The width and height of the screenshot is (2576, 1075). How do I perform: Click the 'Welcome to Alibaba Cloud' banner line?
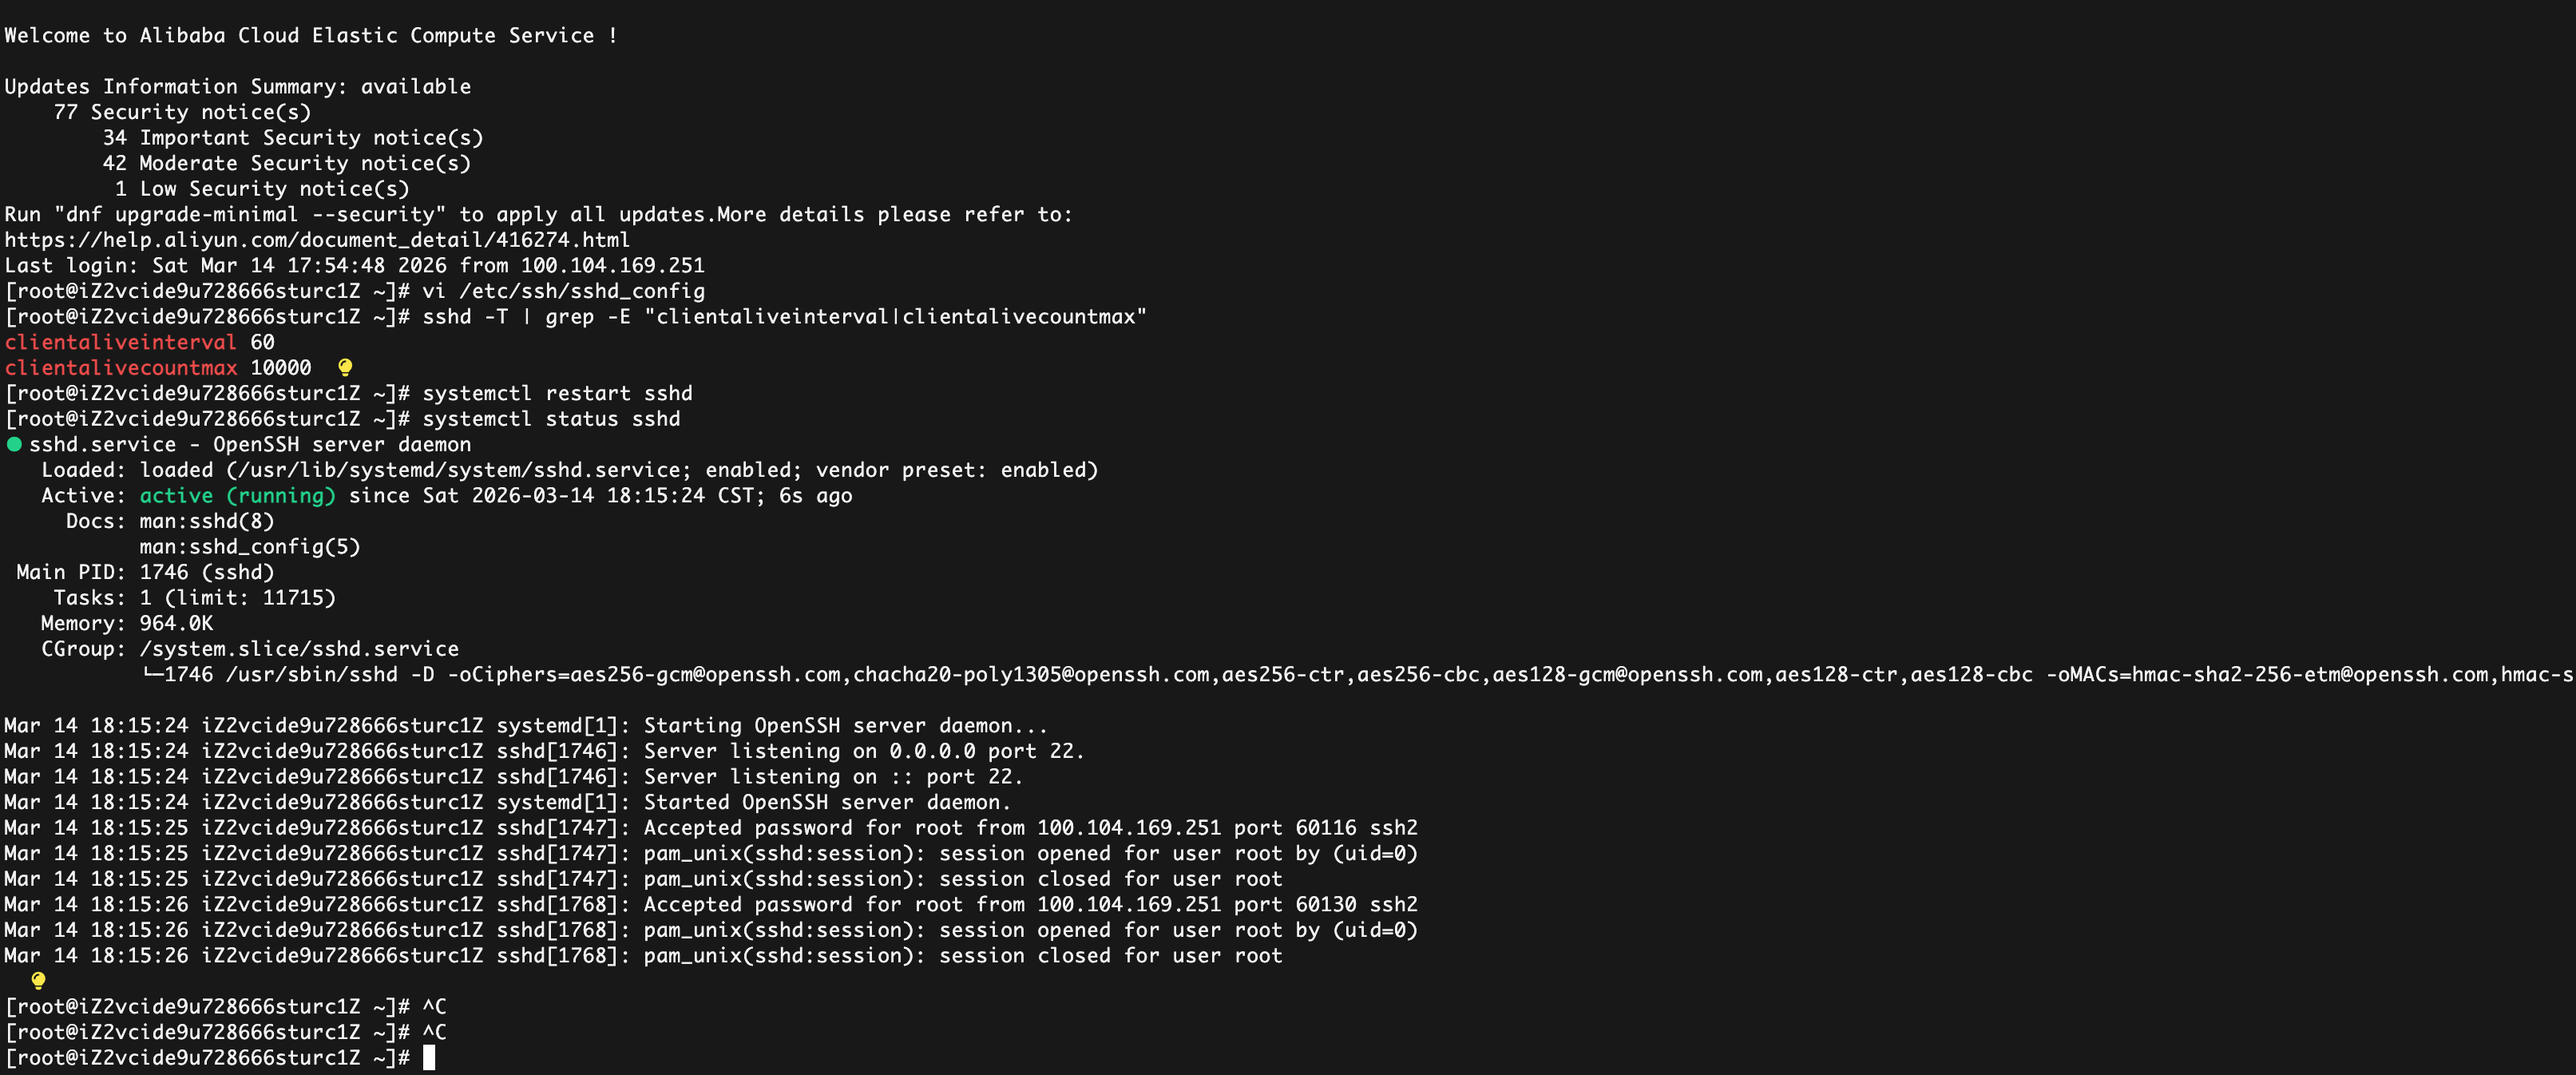click(x=311, y=35)
